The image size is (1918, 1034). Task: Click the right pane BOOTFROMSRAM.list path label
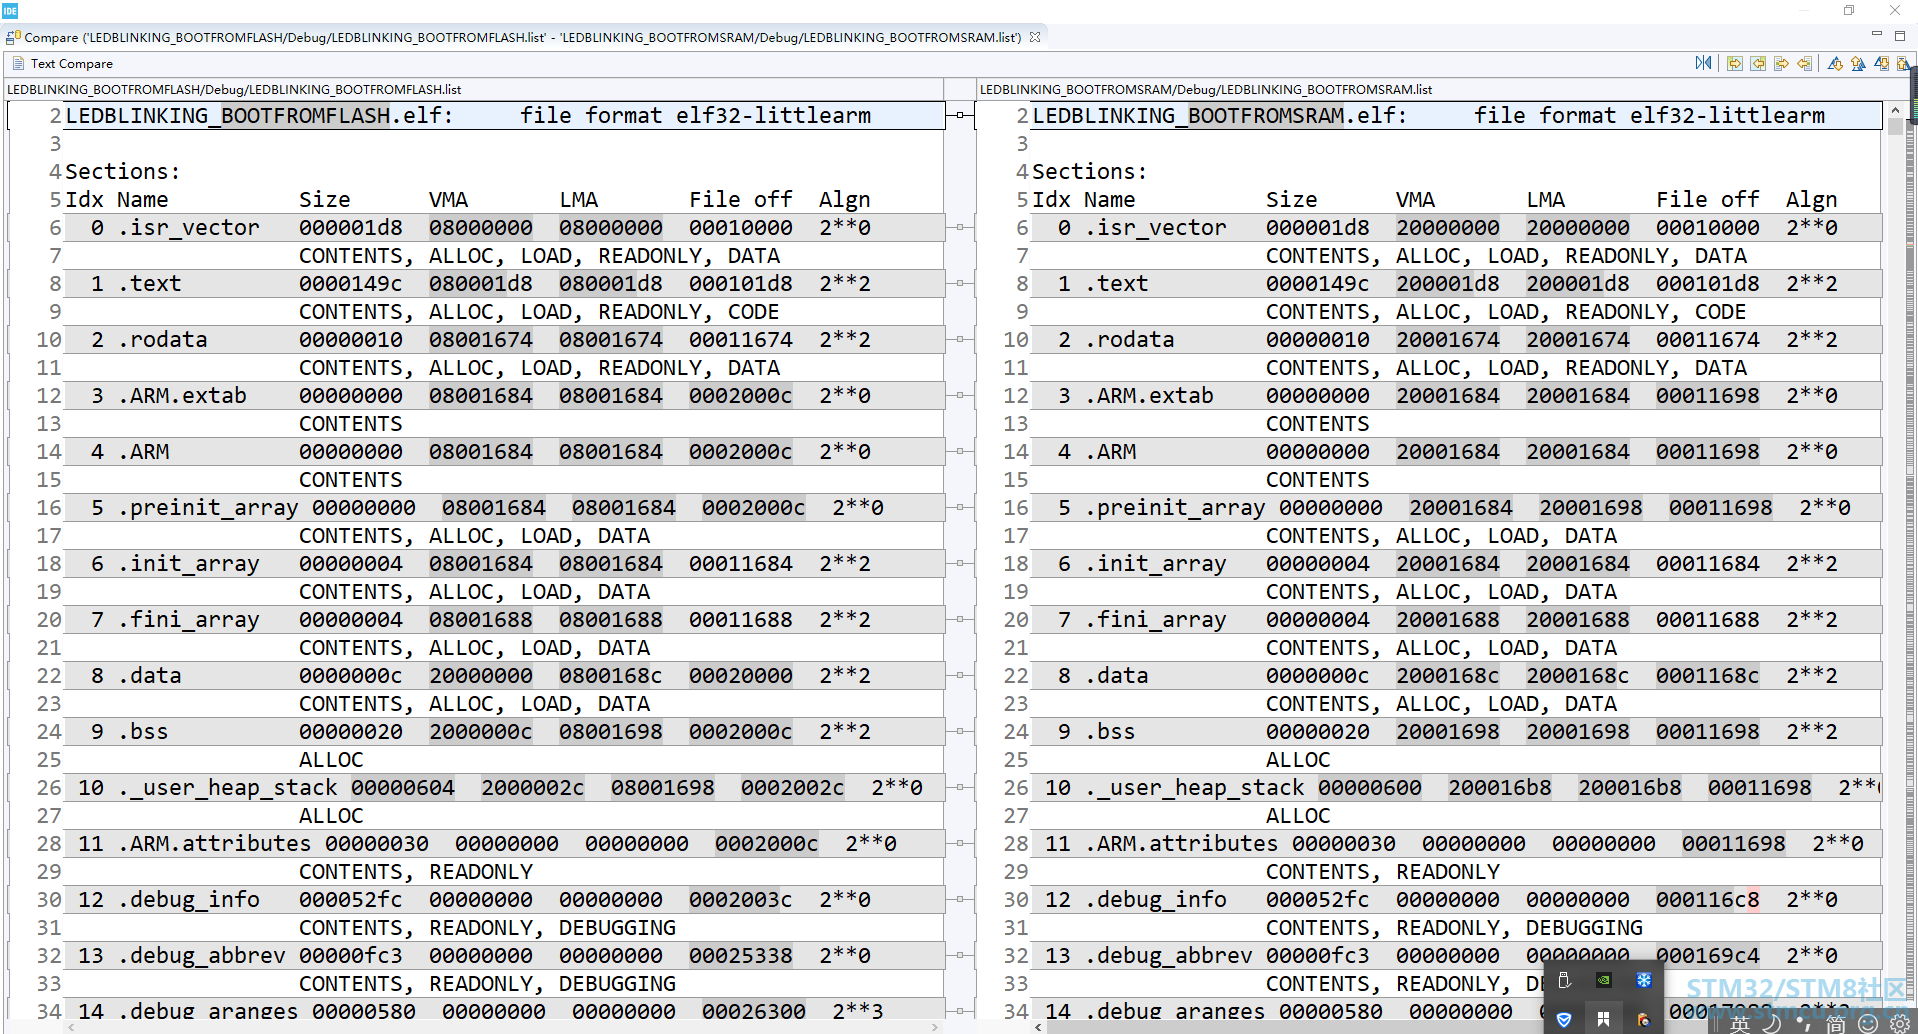click(1205, 89)
